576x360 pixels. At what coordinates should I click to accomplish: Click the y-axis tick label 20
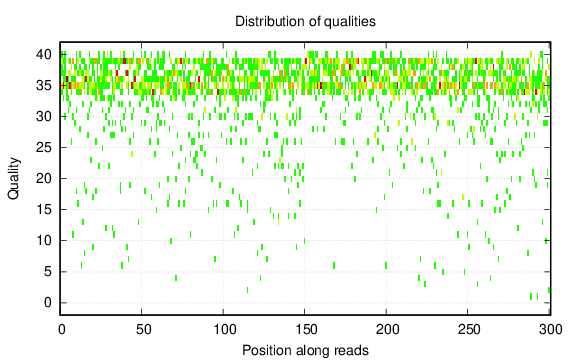[x=44, y=179]
